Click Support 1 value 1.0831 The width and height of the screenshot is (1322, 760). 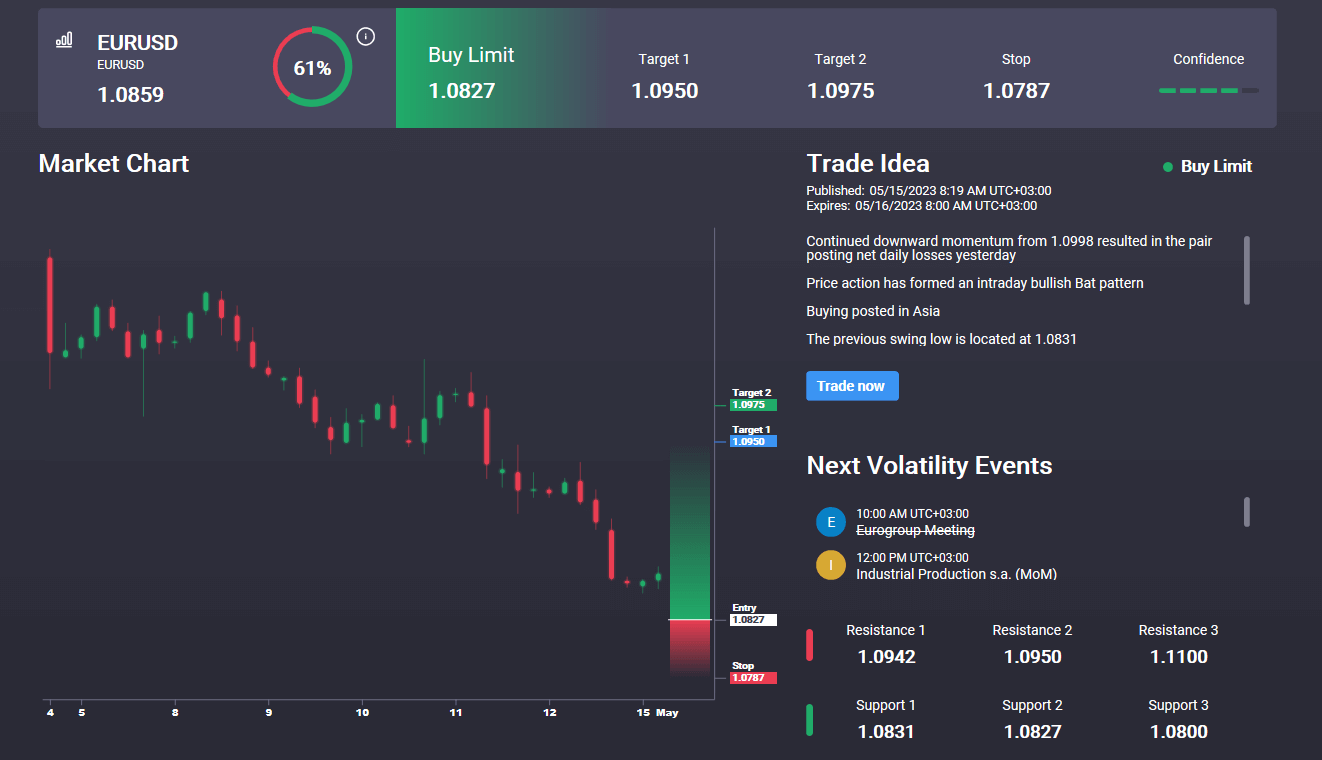coord(886,732)
